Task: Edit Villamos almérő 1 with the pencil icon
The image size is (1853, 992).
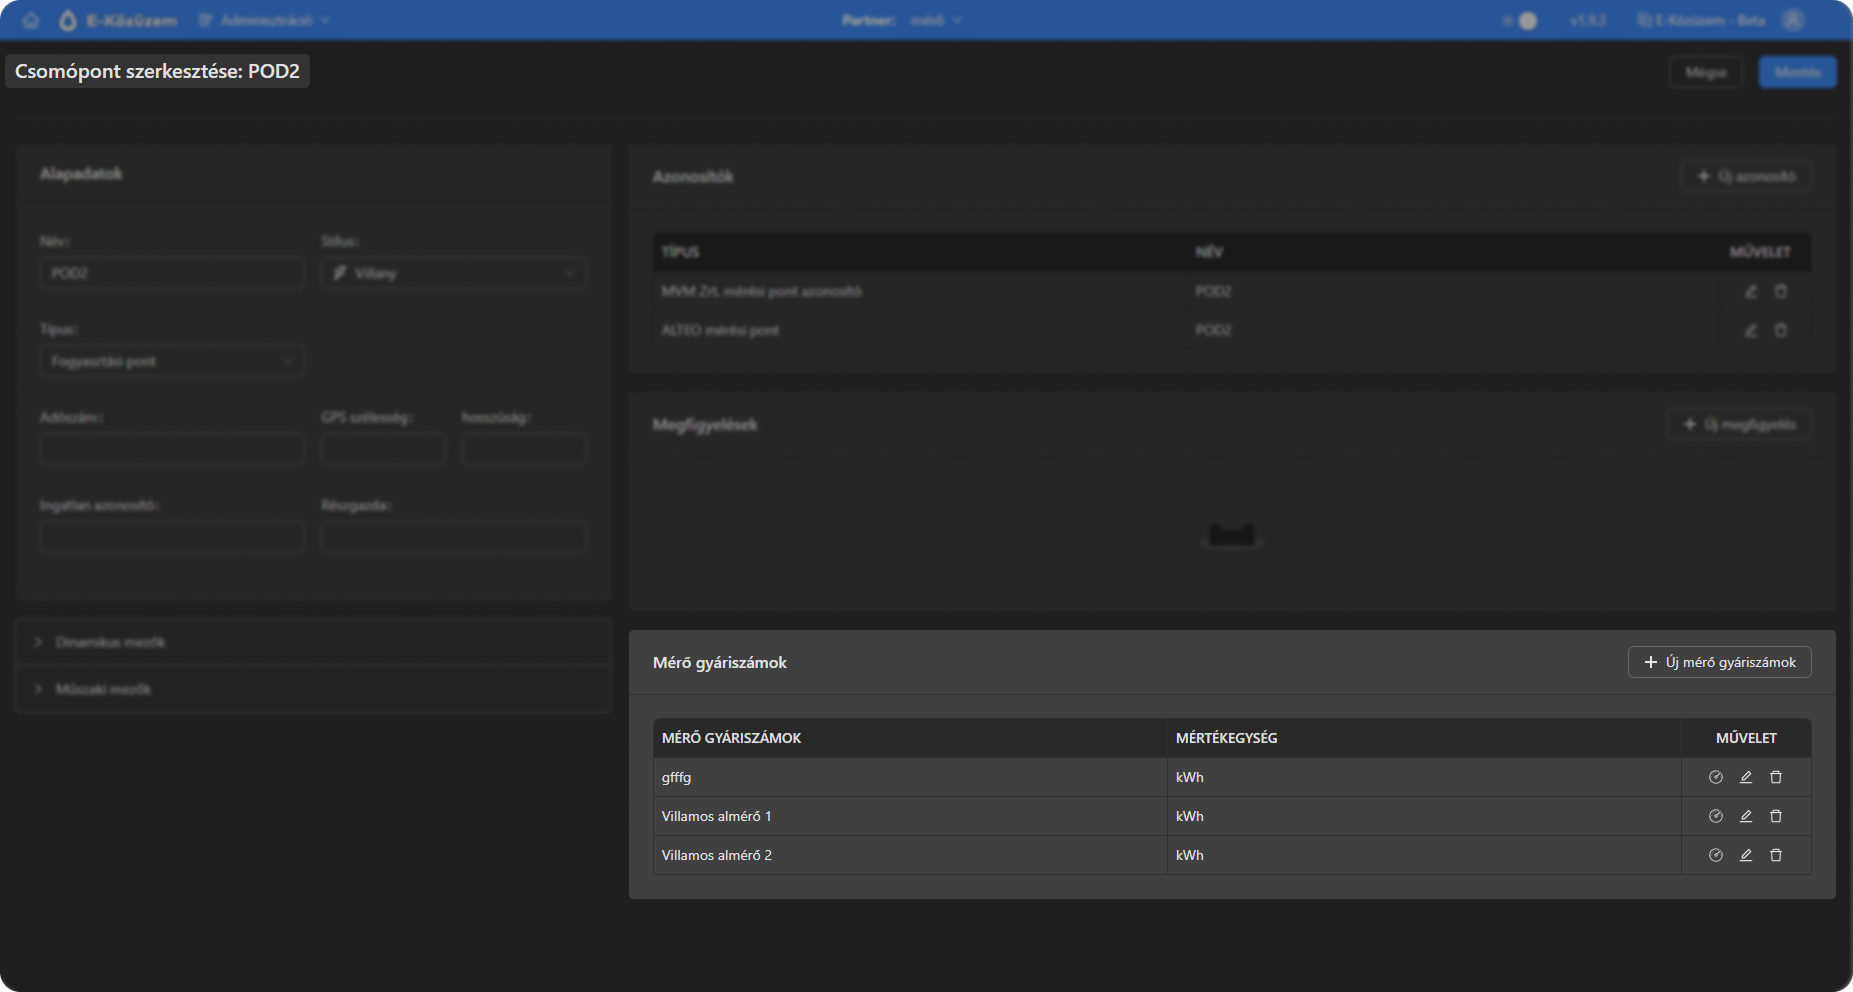Action: coord(1745,816)
